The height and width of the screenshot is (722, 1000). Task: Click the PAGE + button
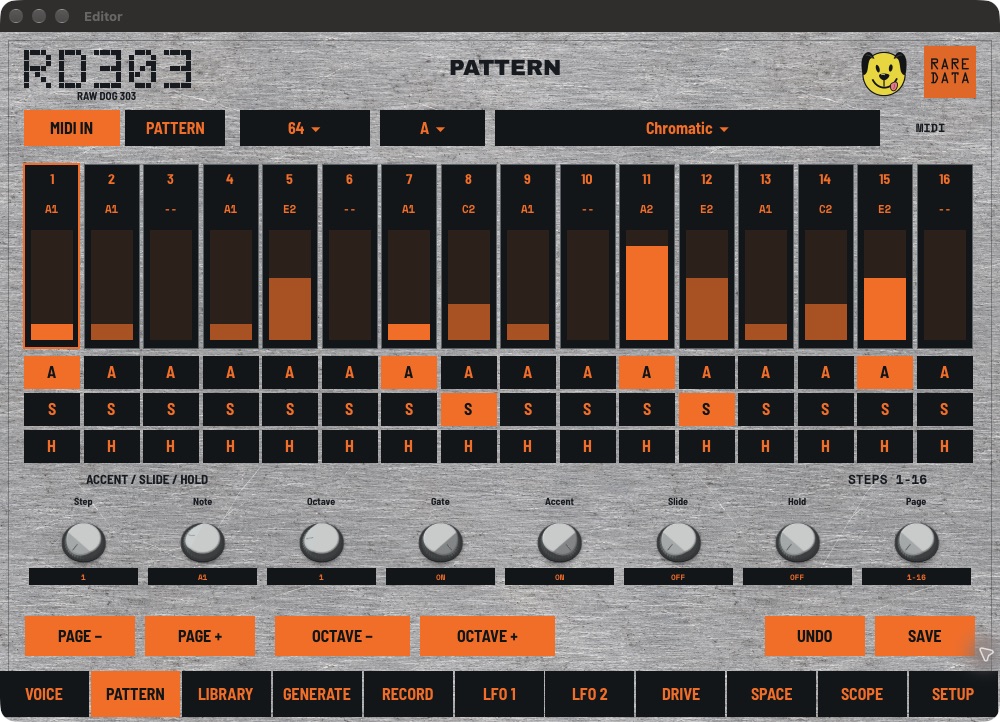coord(200,636)
